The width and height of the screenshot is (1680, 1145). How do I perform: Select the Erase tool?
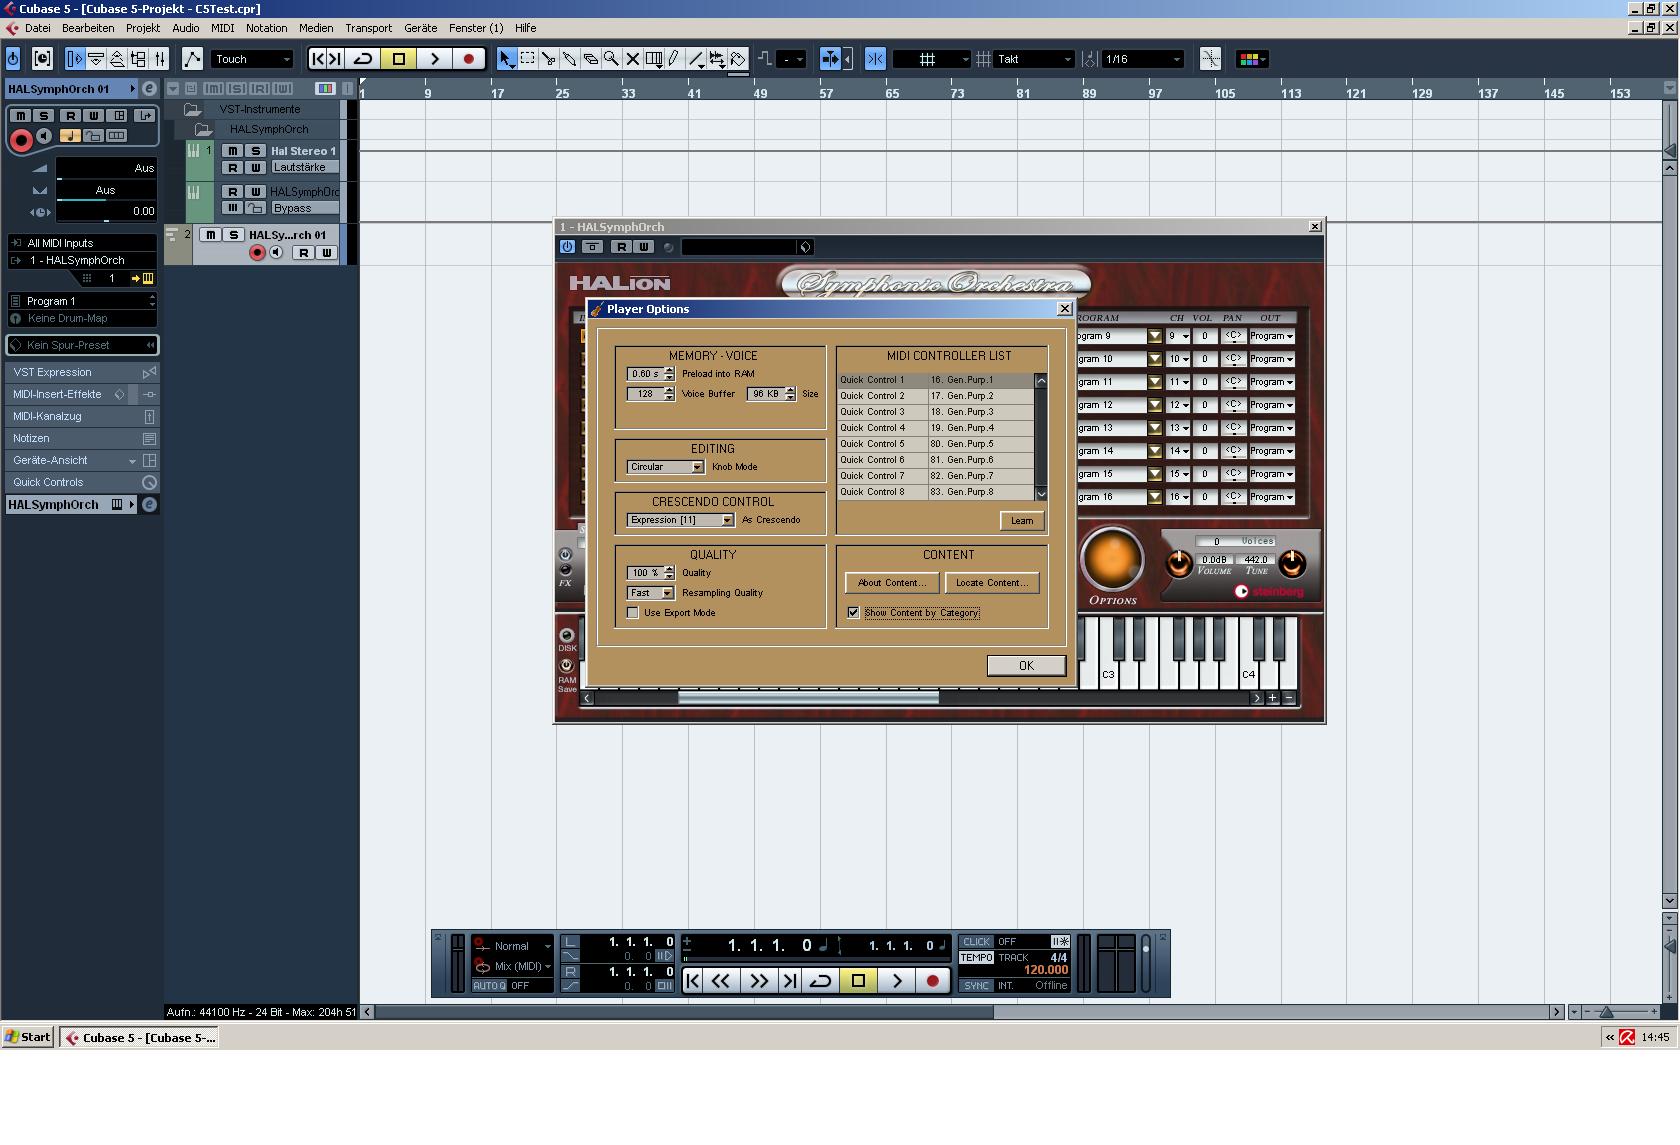coord(590,59)
